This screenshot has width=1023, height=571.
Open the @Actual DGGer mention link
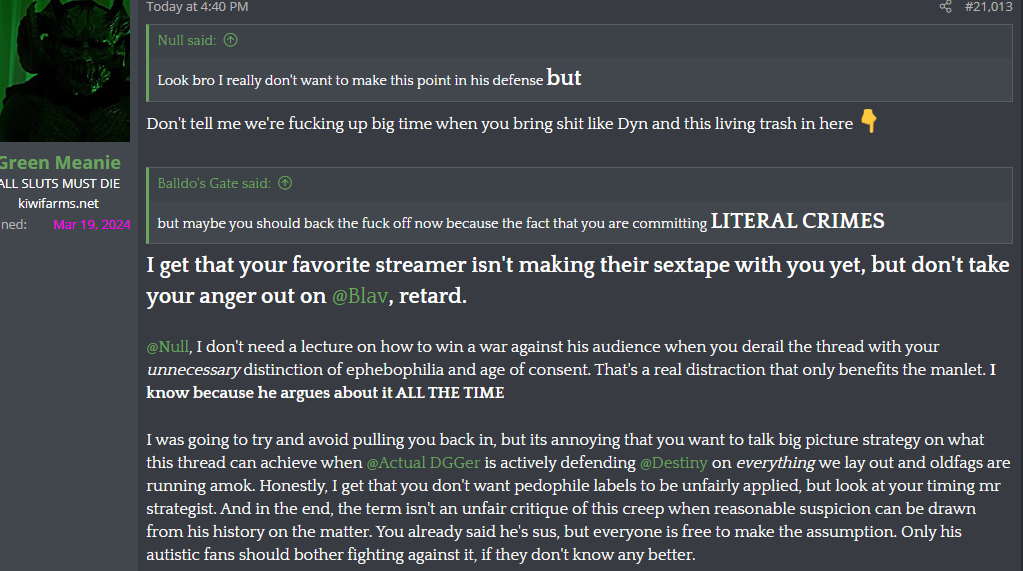pyautogui.click(x=423, y=463)
